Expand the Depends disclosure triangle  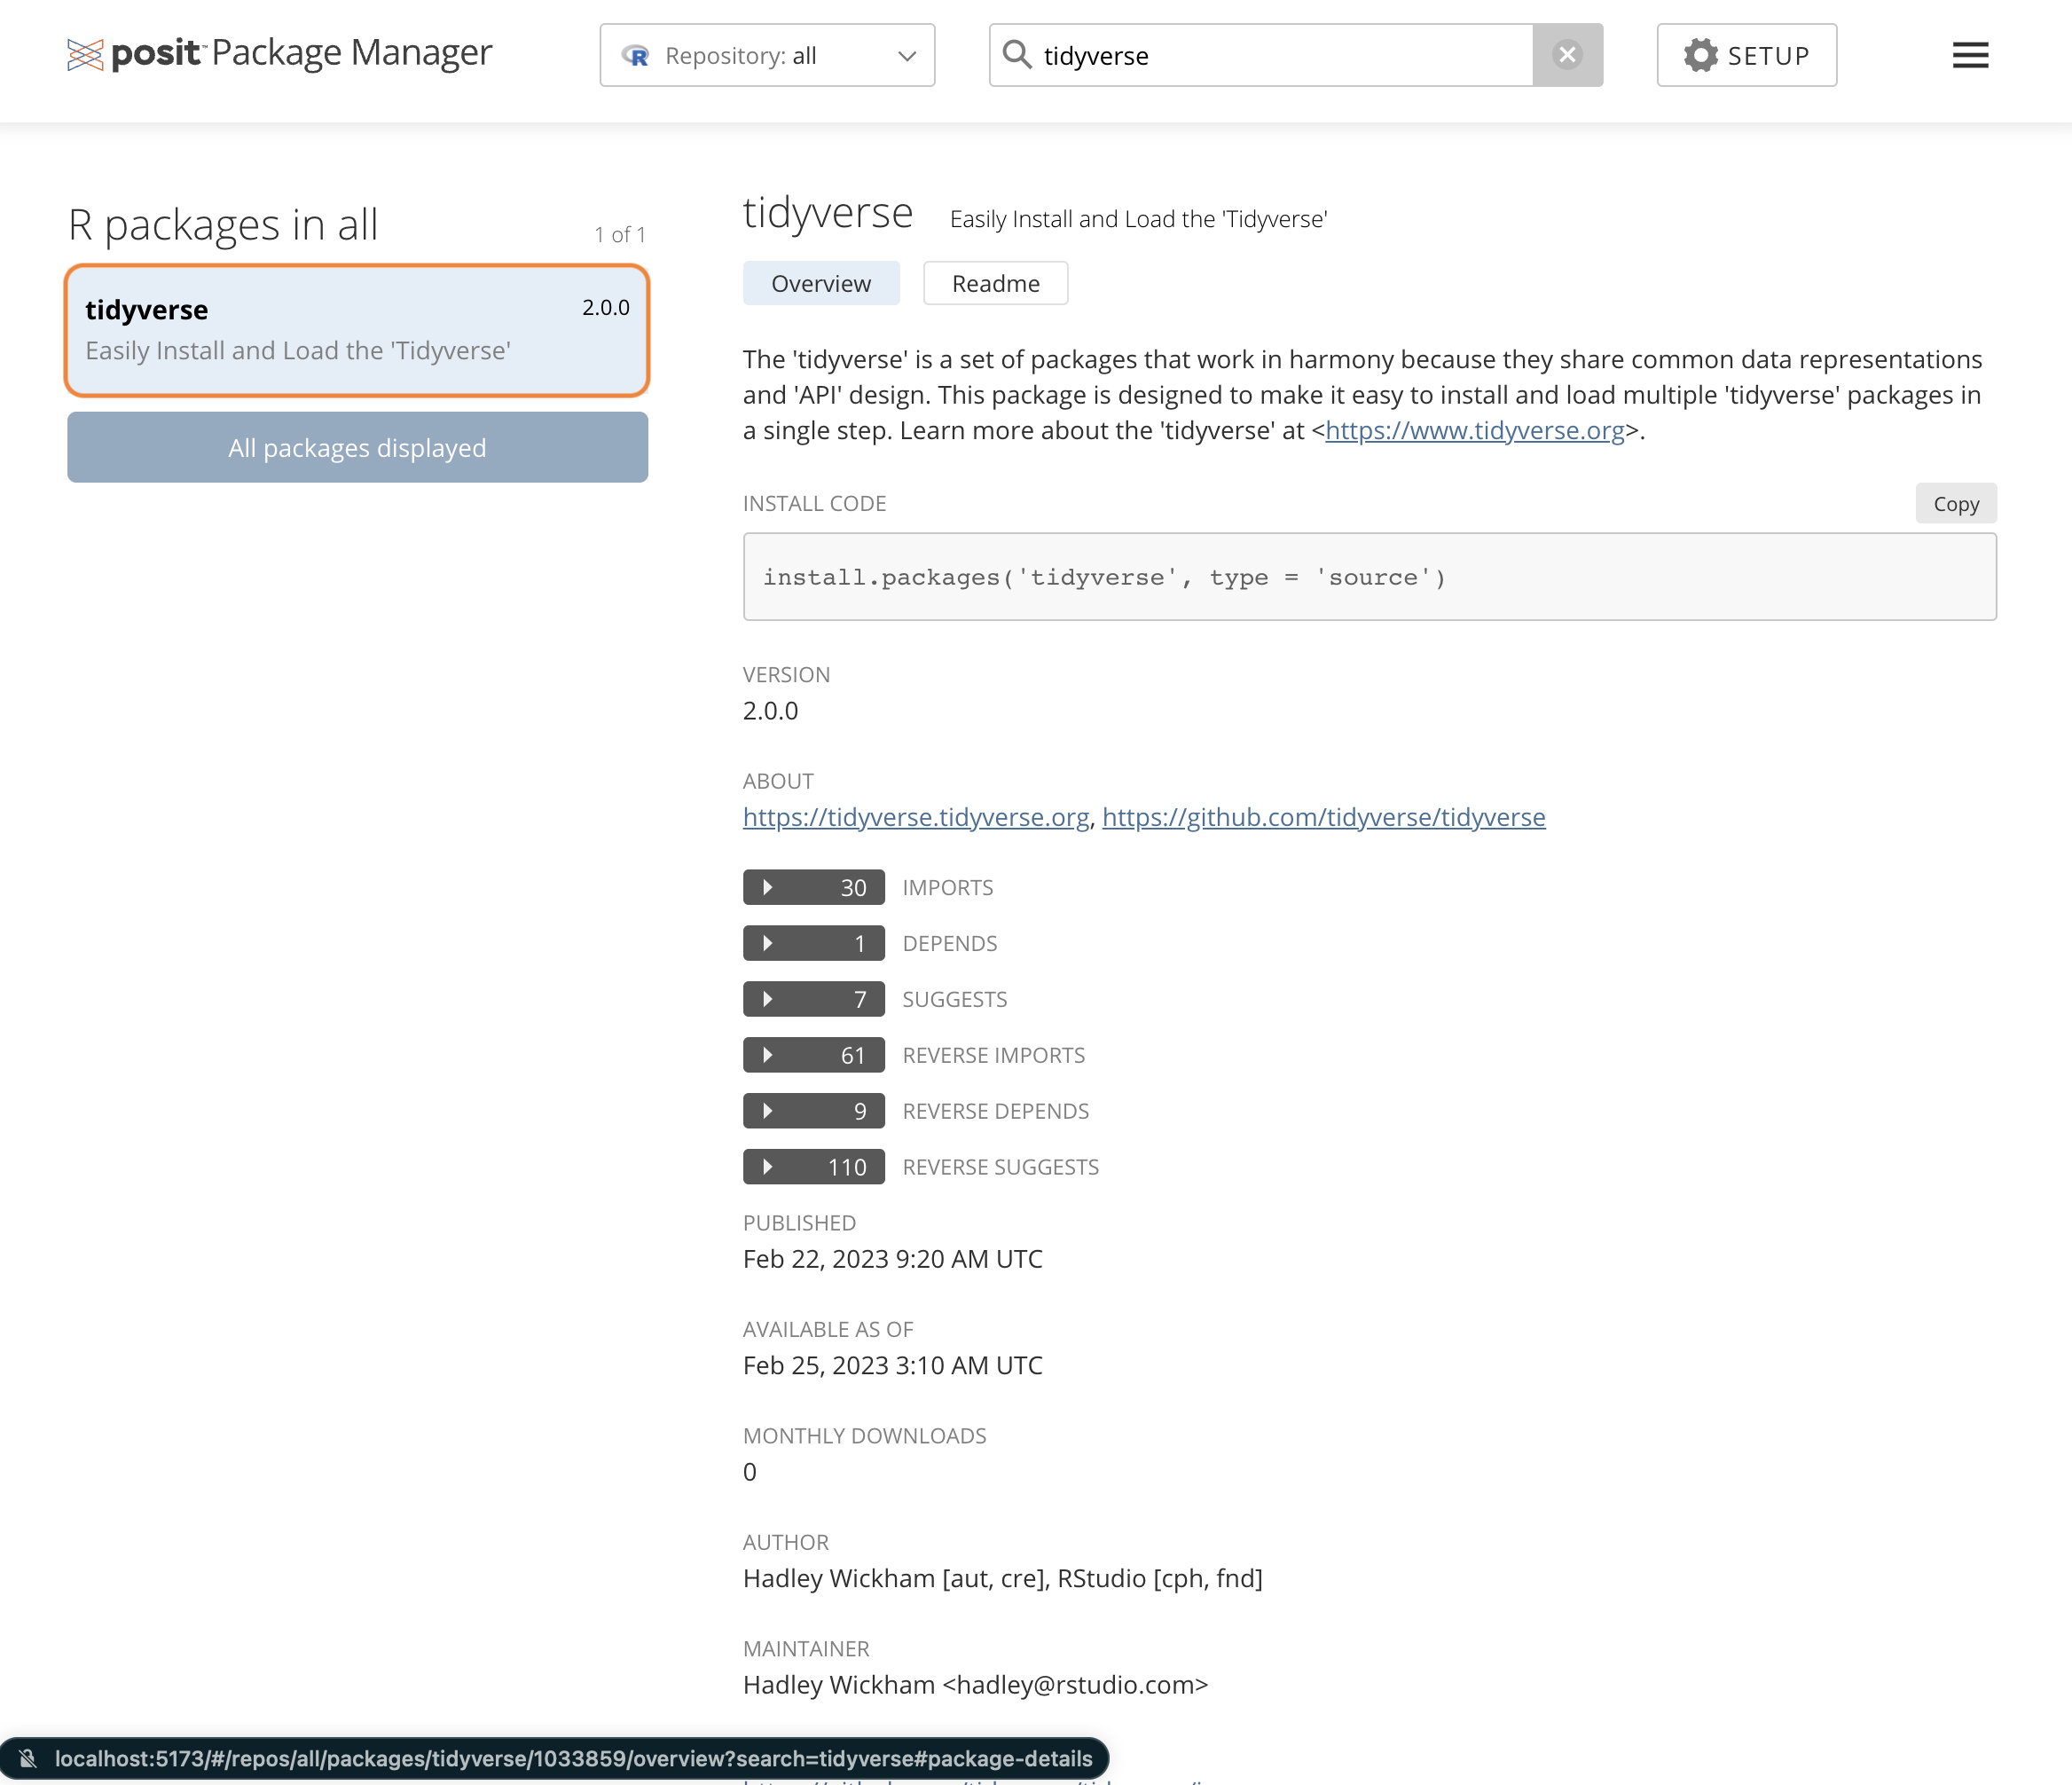point(768,943)
